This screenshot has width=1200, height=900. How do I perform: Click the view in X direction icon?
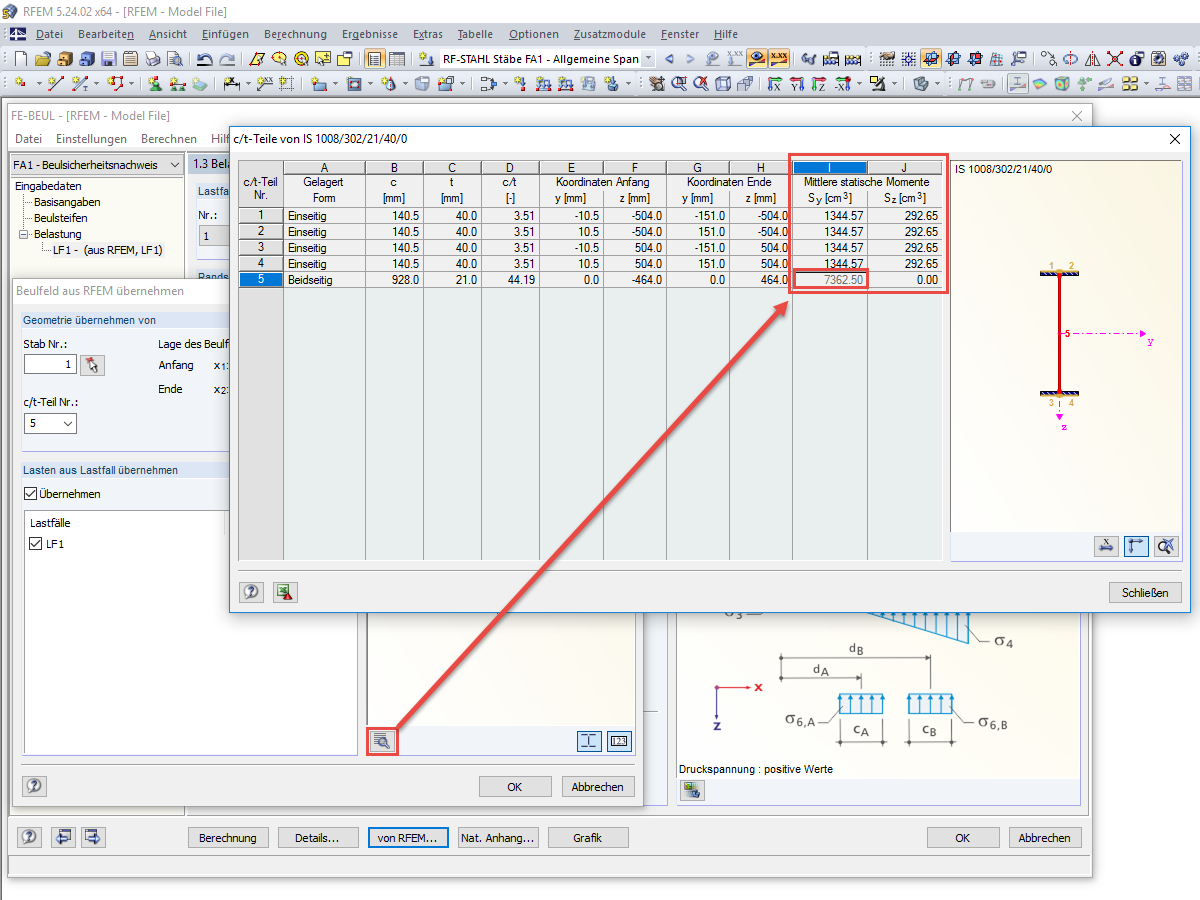[774, 83]
